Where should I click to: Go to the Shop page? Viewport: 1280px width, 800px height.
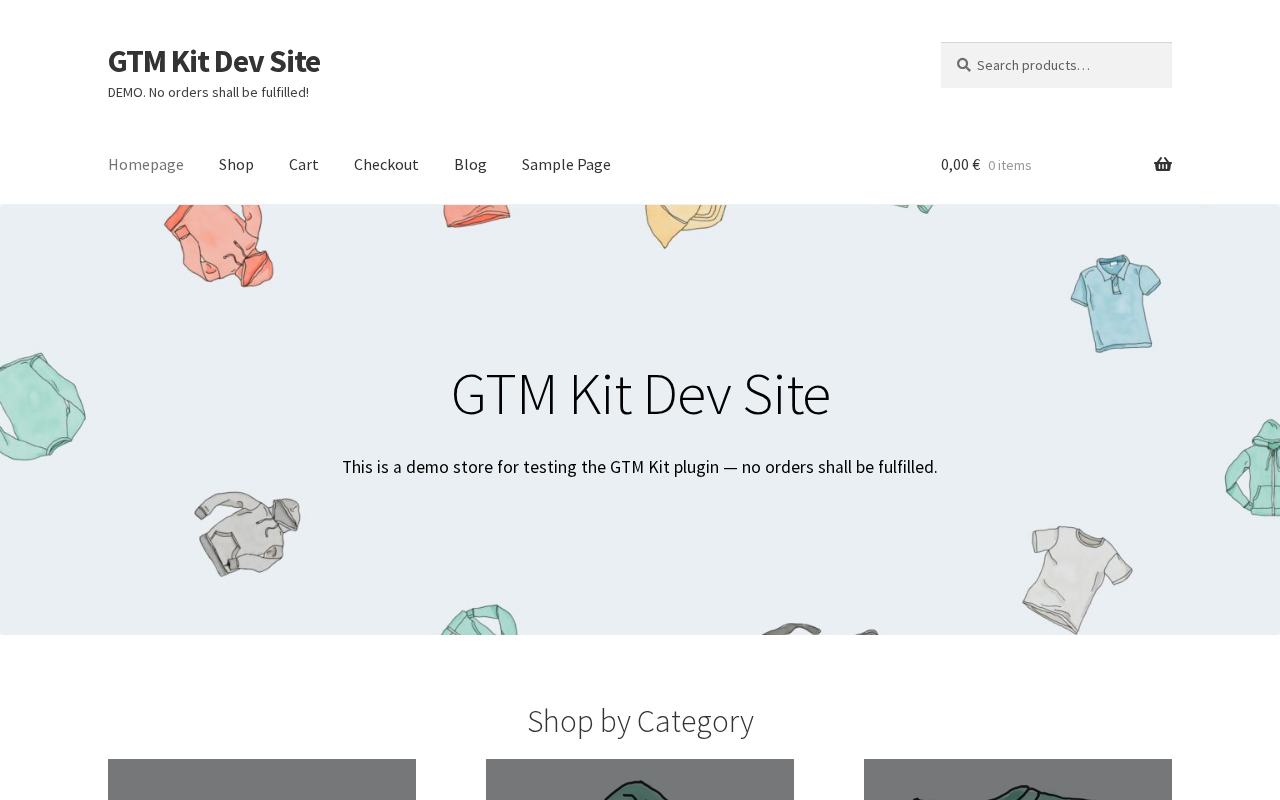click(x=236, y=164)
